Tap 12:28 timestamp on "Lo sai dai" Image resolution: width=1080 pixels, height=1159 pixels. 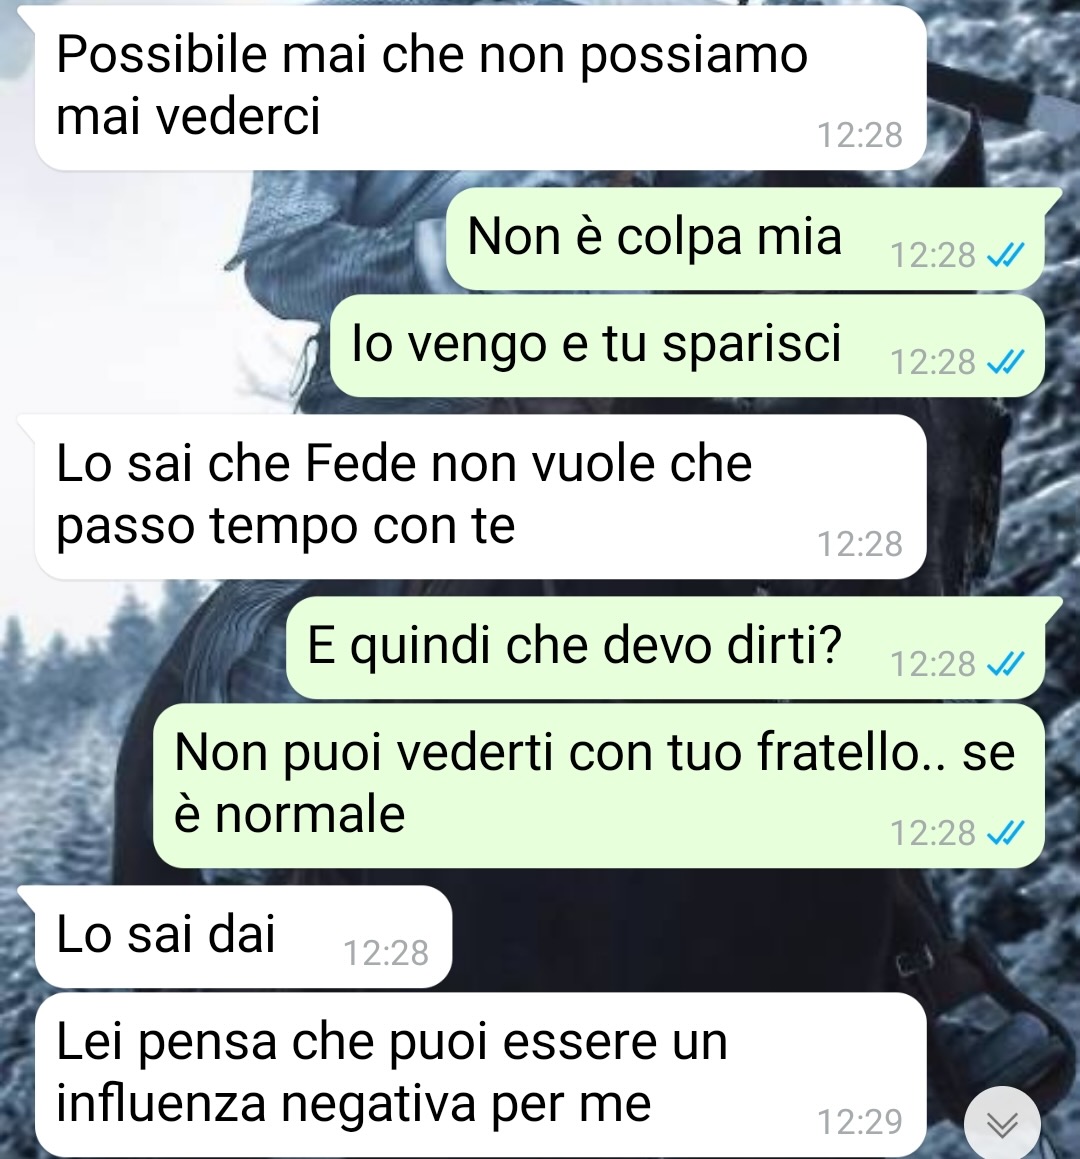click(x=386, y=953)
